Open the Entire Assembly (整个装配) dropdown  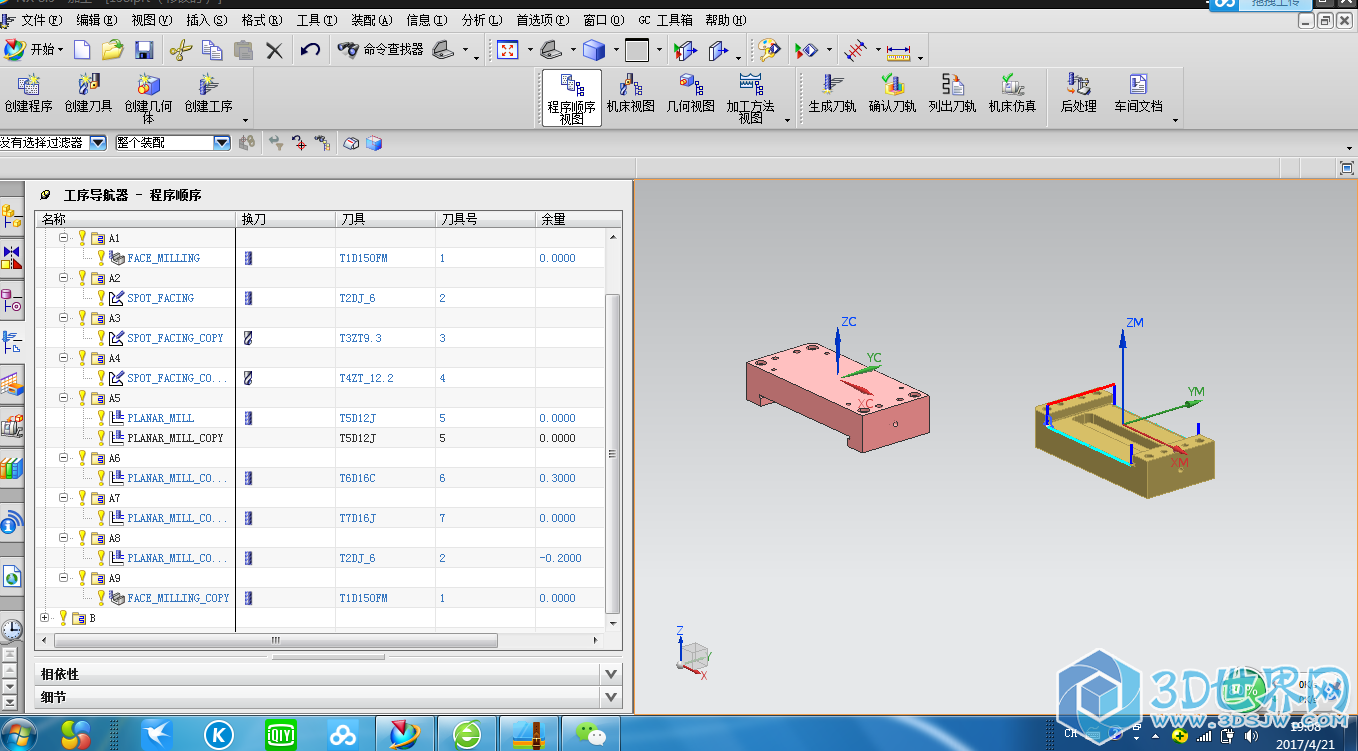[x=222, y=143]
